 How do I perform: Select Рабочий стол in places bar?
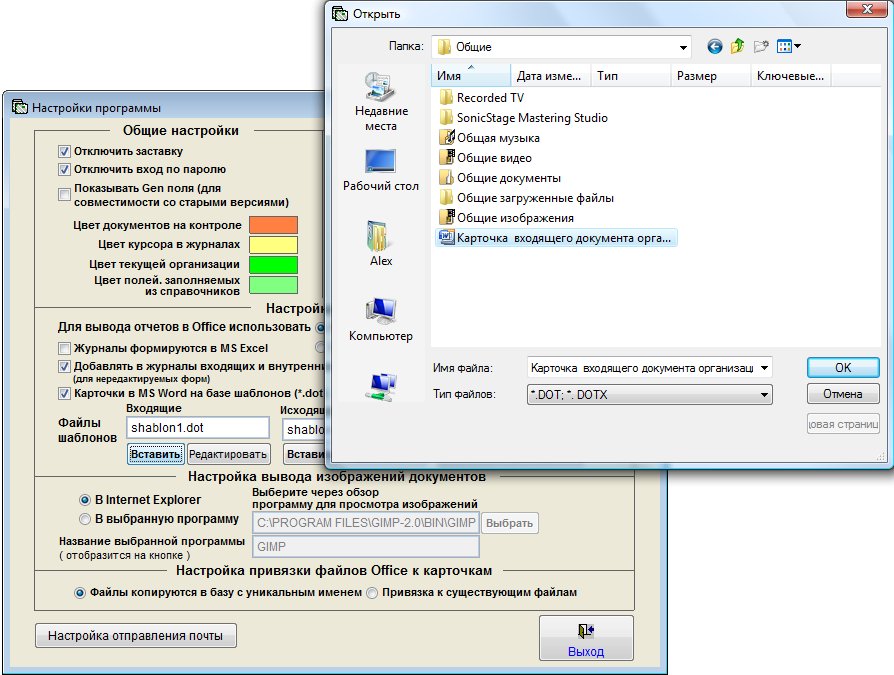click(381, 170)
